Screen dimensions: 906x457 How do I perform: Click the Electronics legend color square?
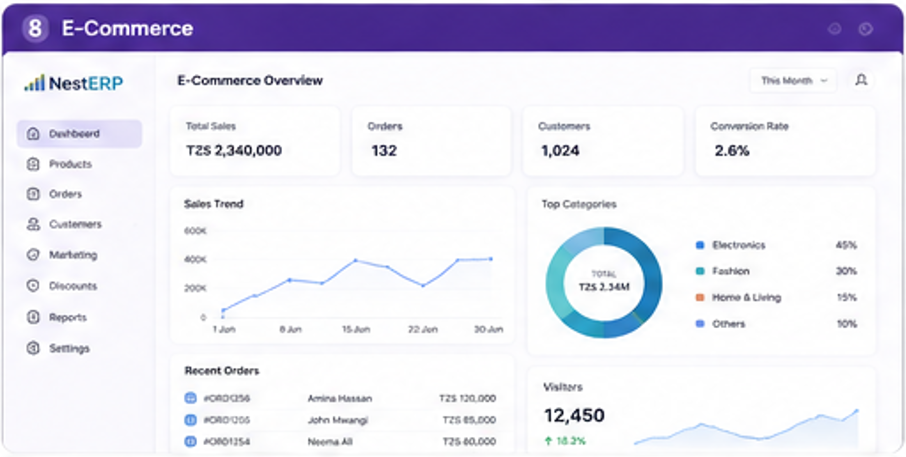click(700, 245)
